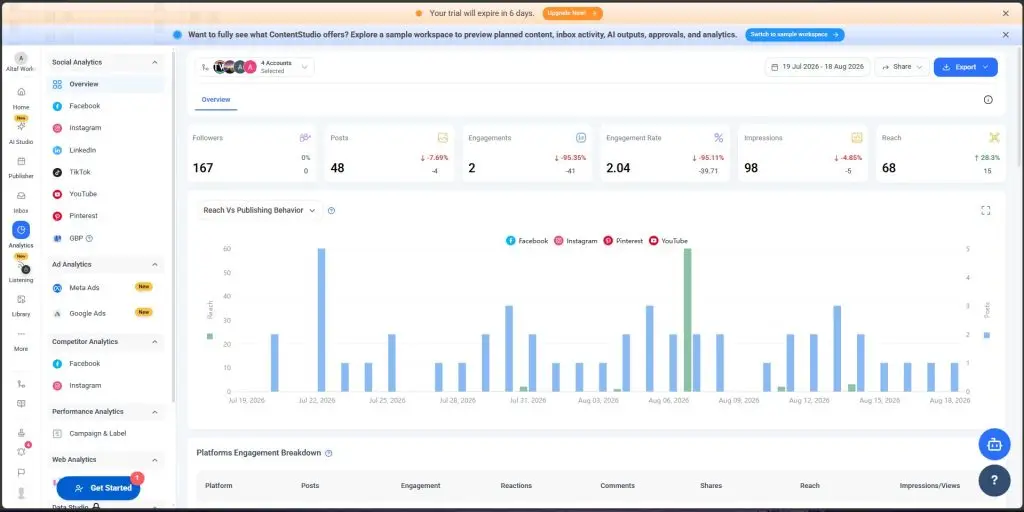
Task: Click the Engagements value 2
Action: click(x=472, y=168)
